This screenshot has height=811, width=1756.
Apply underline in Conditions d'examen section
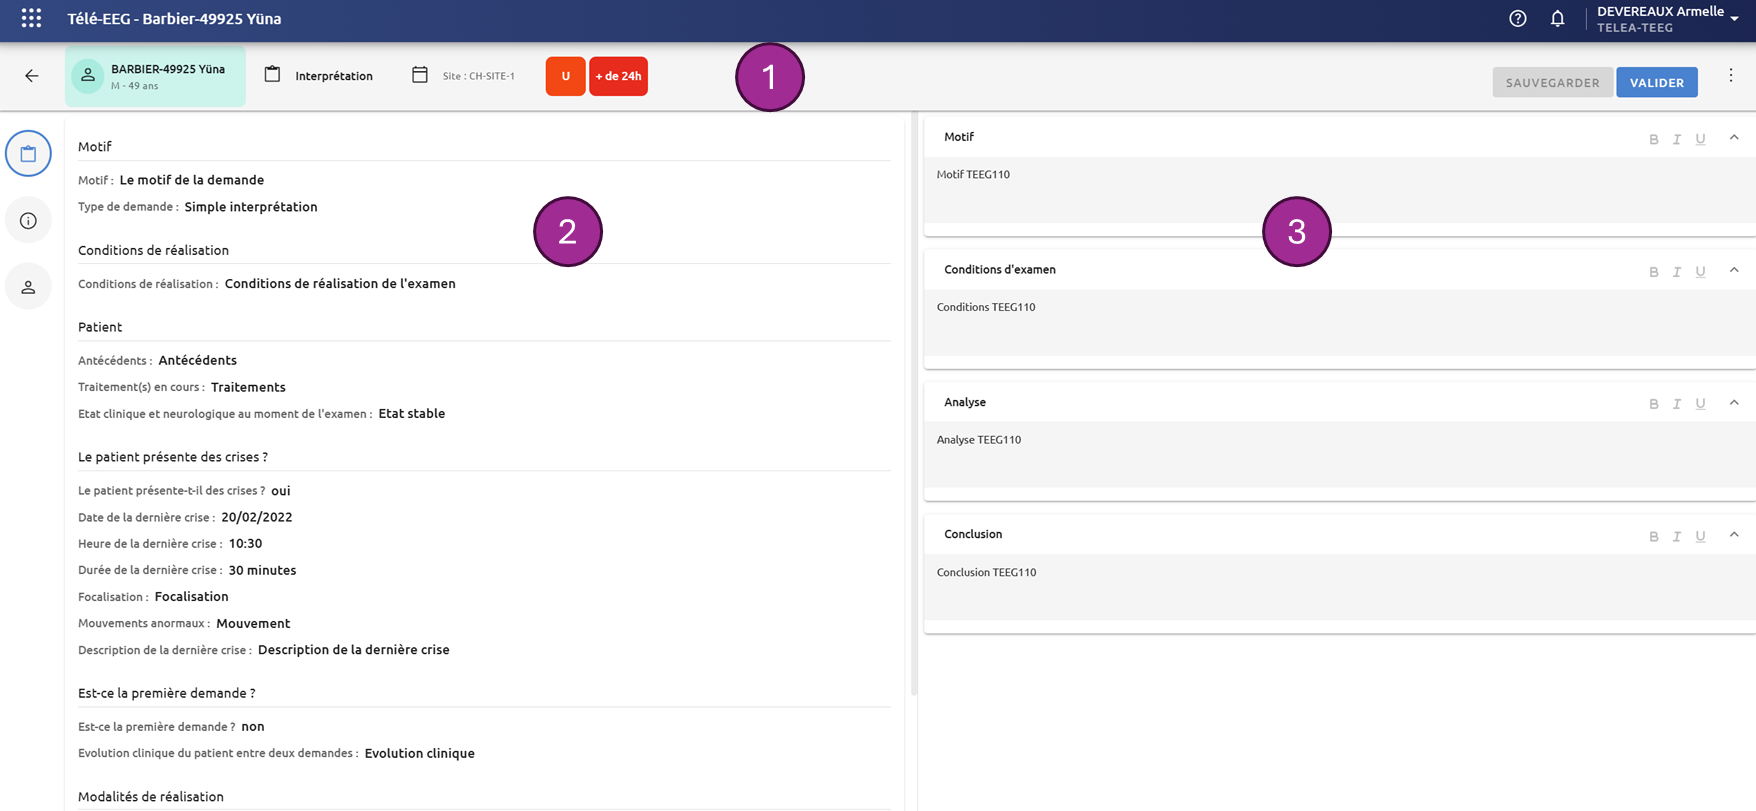point(1700,272)
